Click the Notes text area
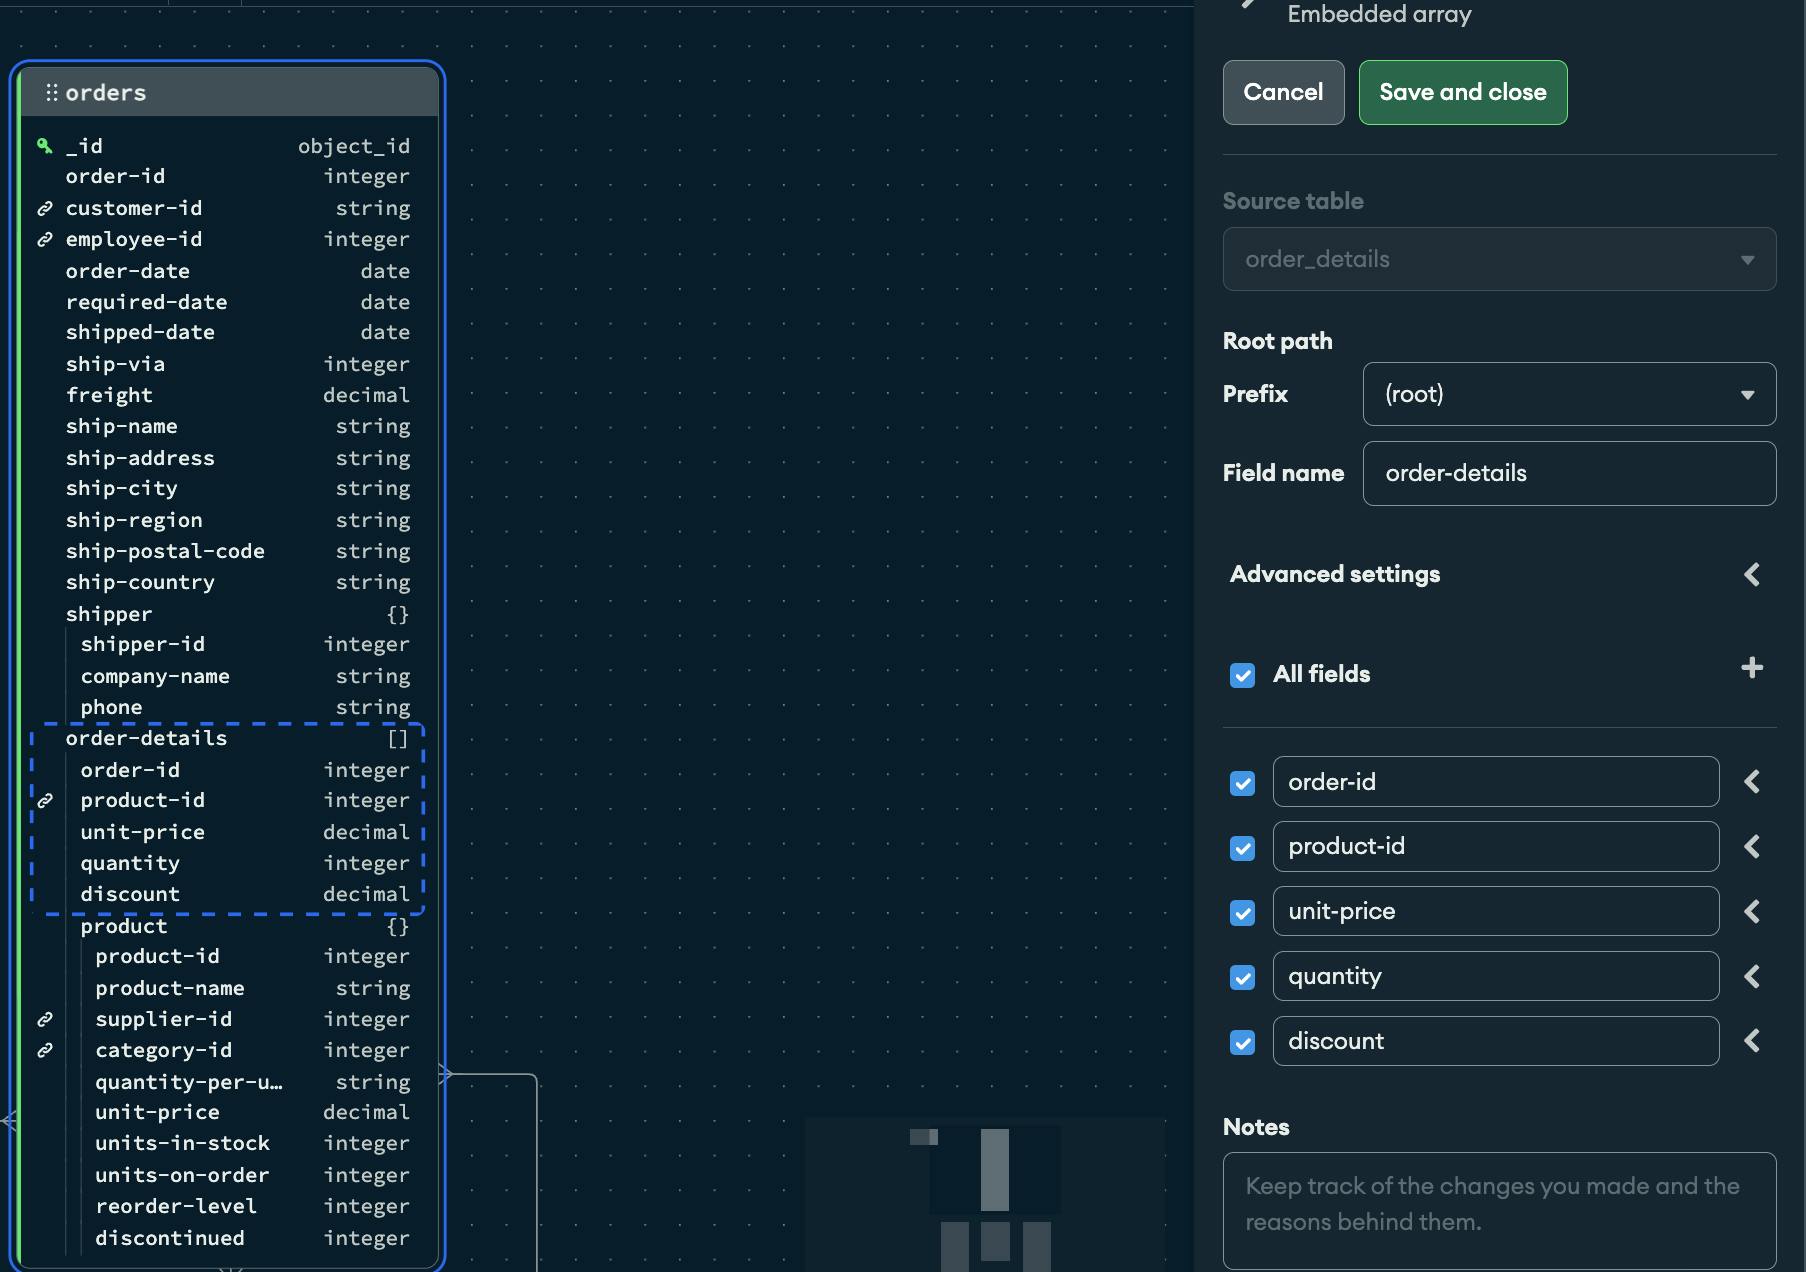1806x1272 pixels. click(1499, 1211)
